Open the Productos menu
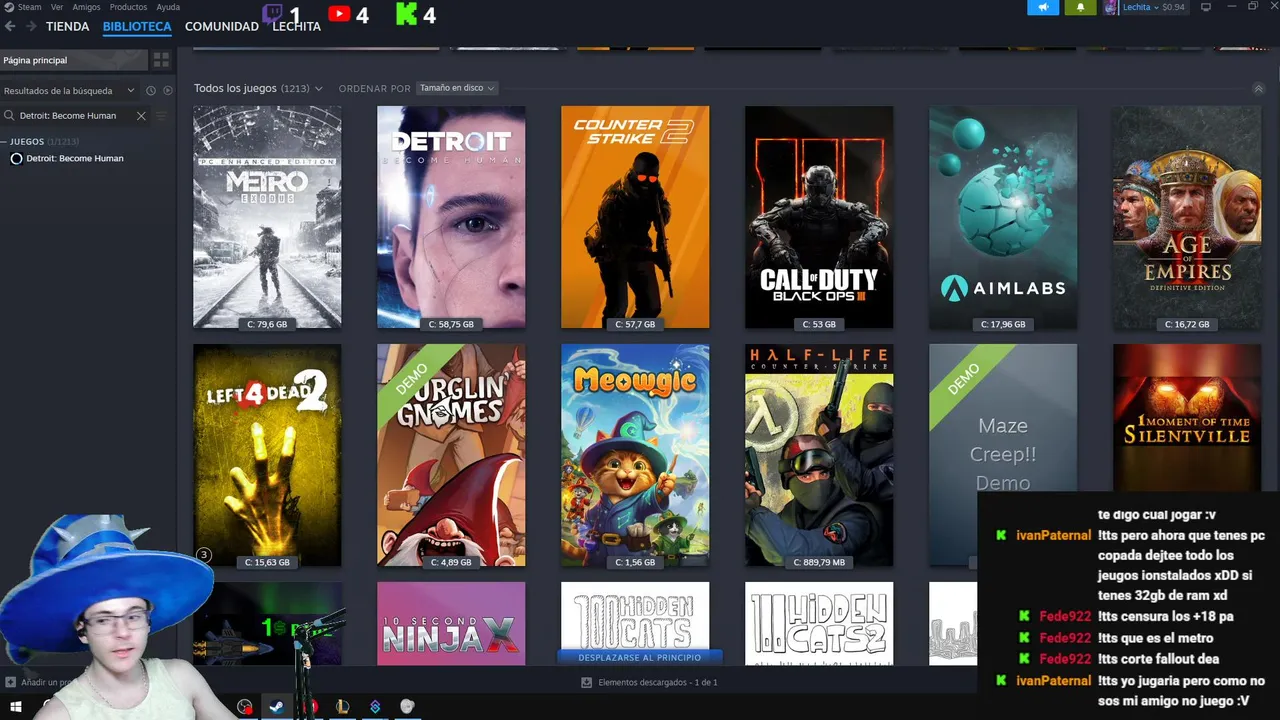The height and width of the screenshot is (720, 1280). (128, 7)
